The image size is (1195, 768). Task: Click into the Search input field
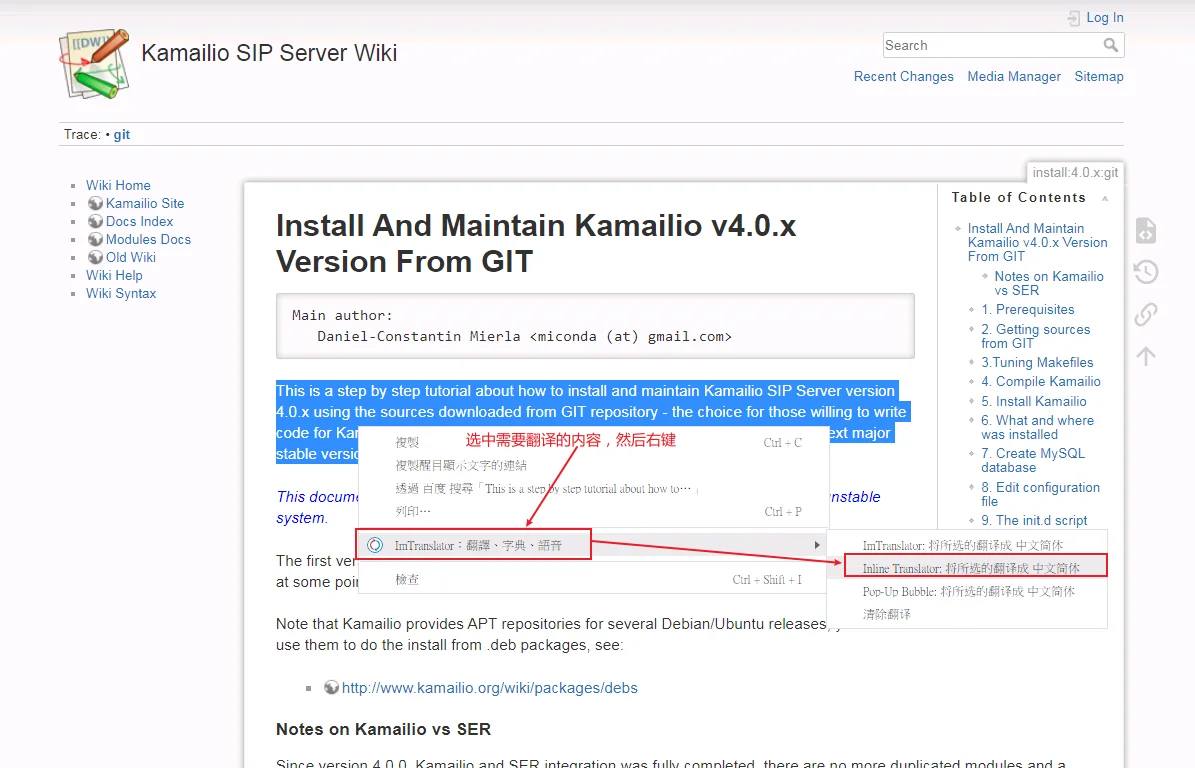(x=992, y=46)
